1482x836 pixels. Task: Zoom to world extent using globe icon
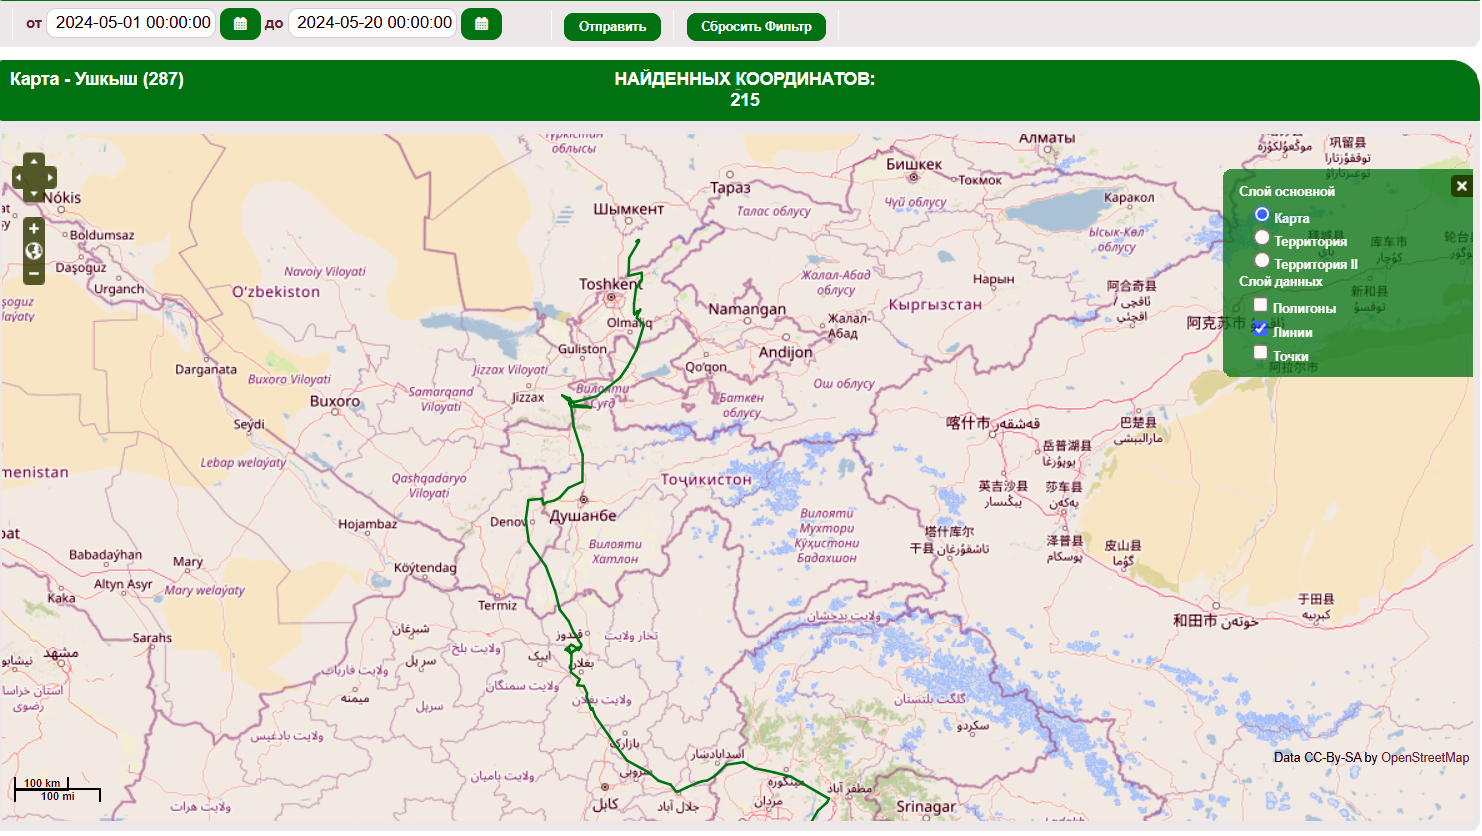34,251
